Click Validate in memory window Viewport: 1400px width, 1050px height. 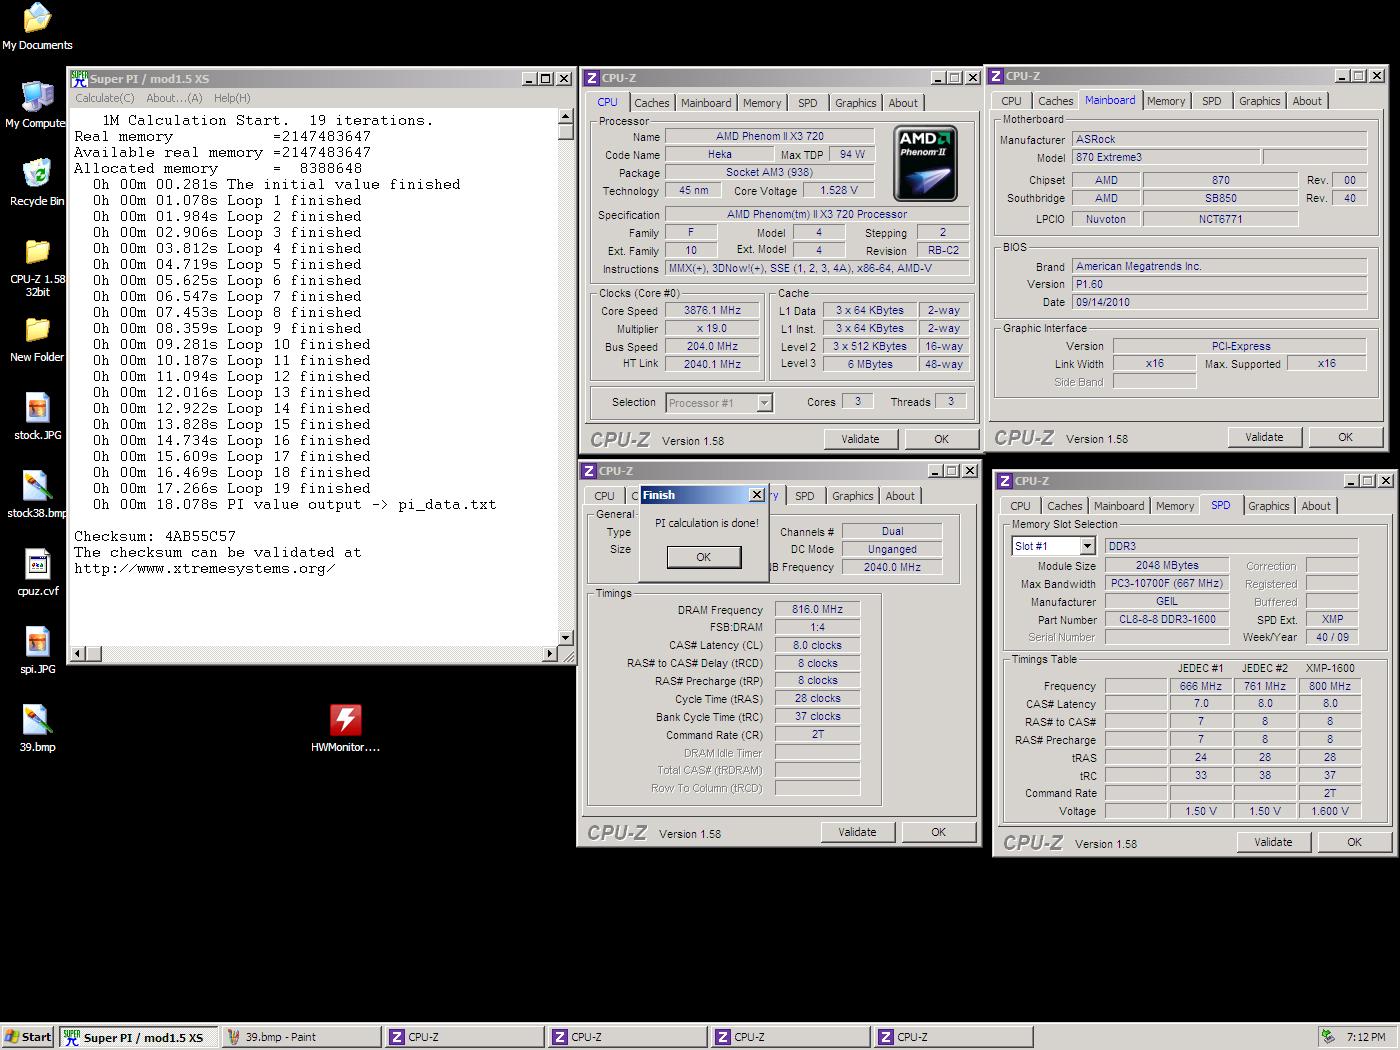[857, 832]
